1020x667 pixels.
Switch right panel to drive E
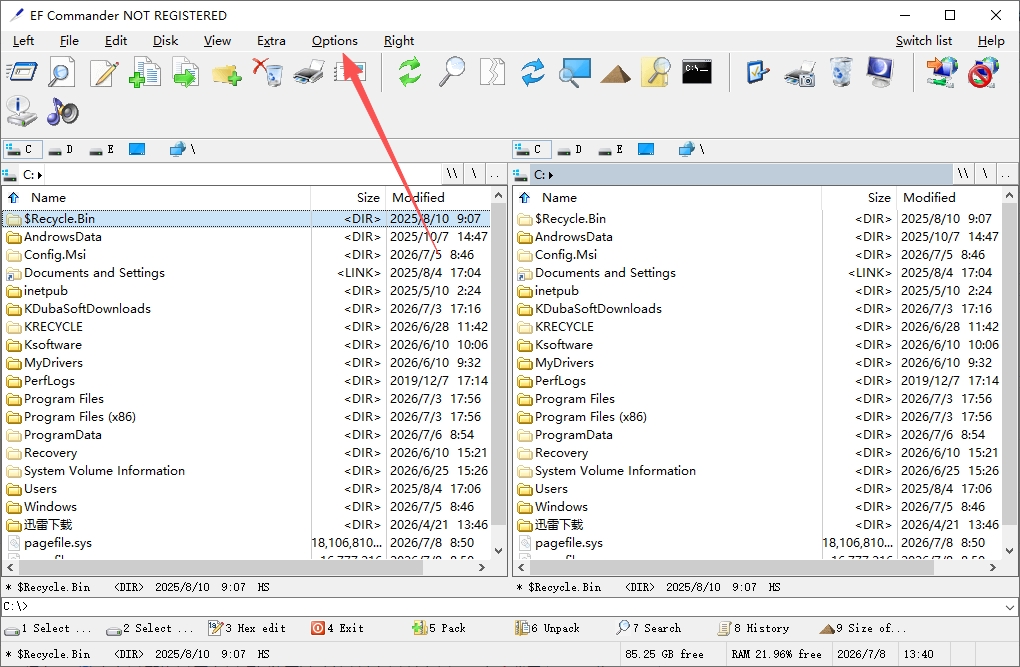[x=611, y=150]
